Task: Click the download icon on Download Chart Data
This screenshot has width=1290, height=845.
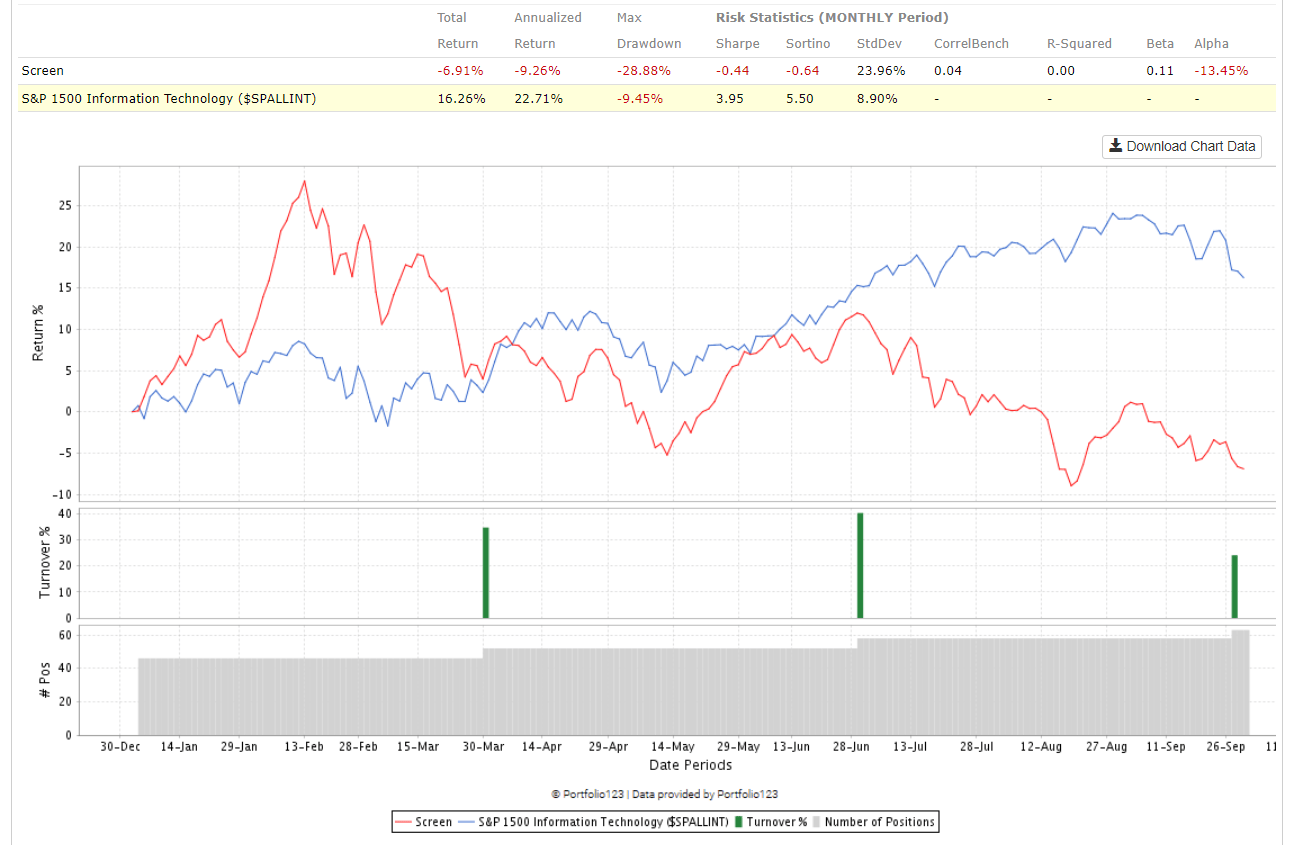Action: click(x=1115, y=146)
